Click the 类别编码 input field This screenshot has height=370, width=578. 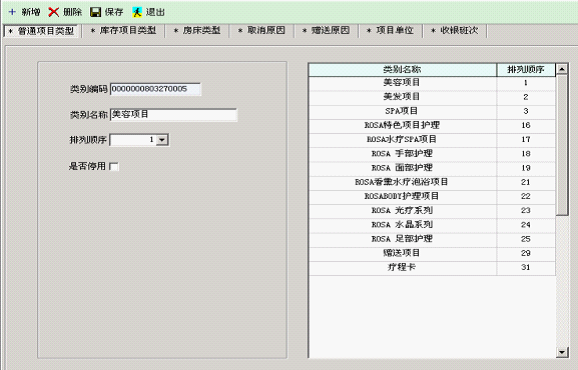[x=155, y=89]
